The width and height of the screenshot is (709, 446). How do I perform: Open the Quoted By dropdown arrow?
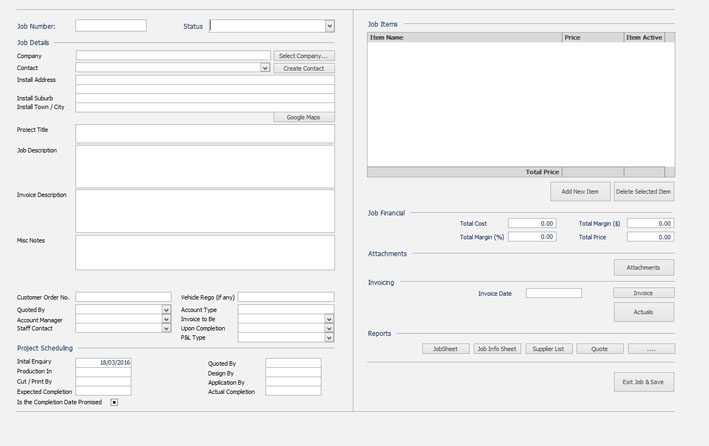pyautogui.click(x=166, y=310)
